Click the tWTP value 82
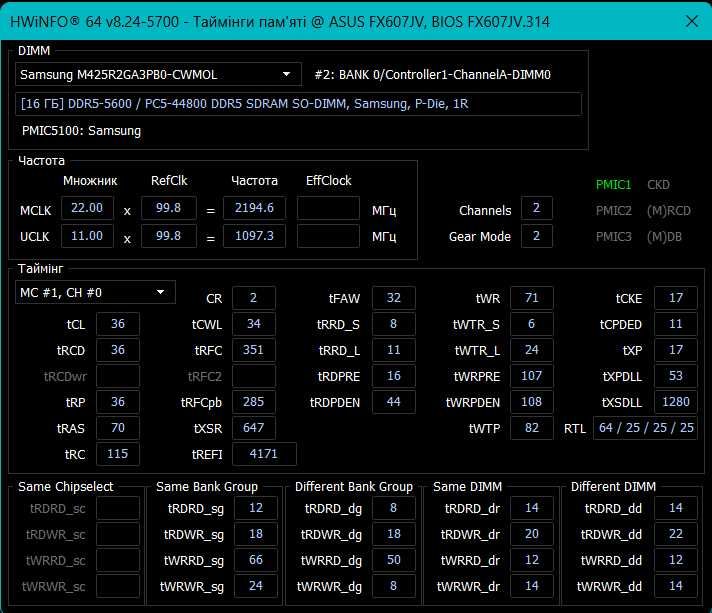 point(532,428)
